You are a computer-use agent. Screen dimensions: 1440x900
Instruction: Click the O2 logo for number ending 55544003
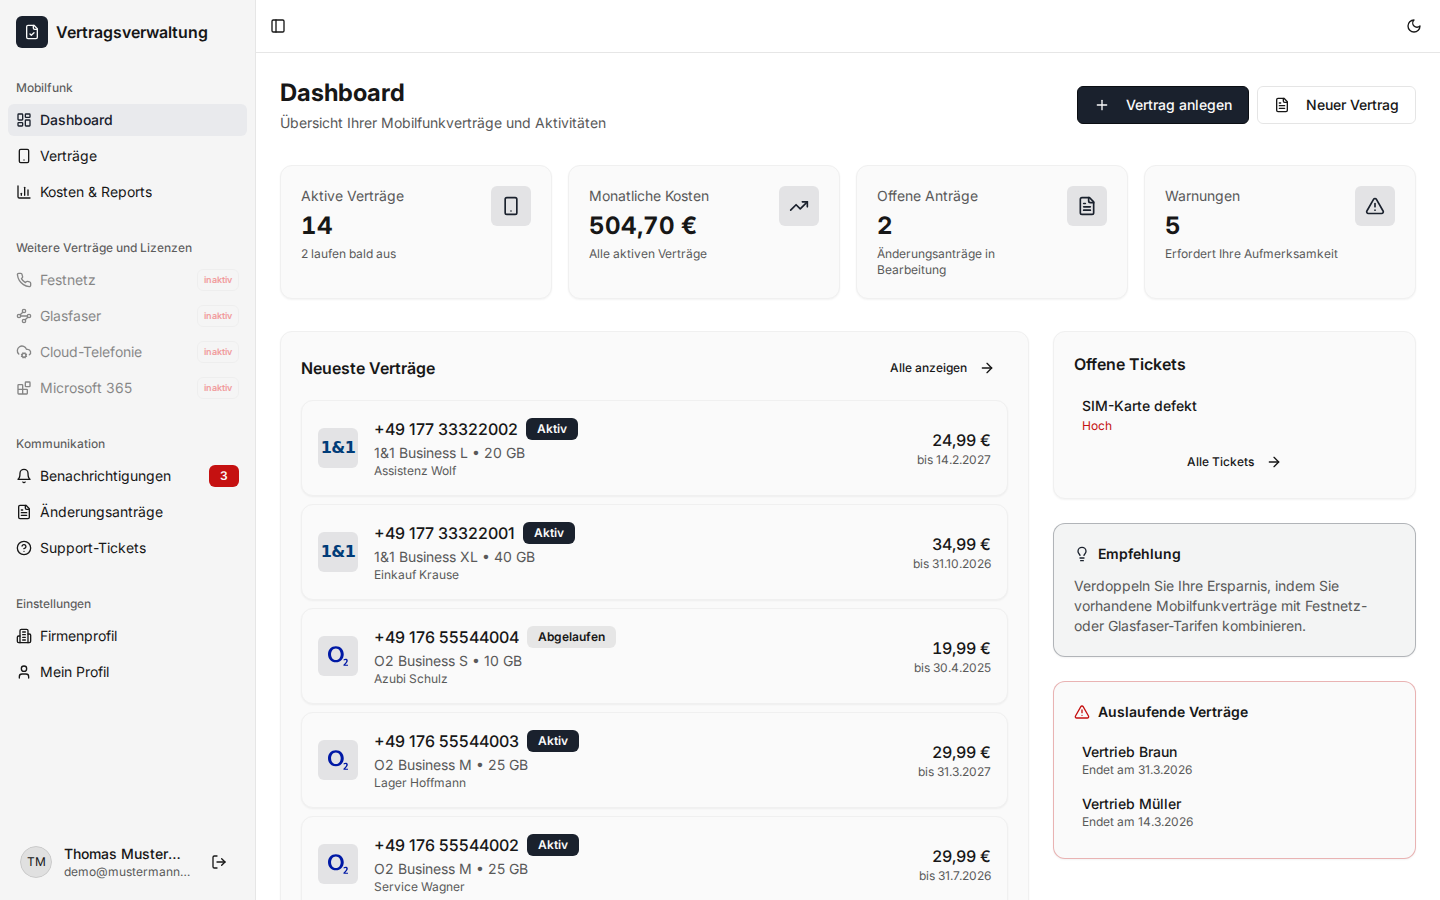[338, 760]
